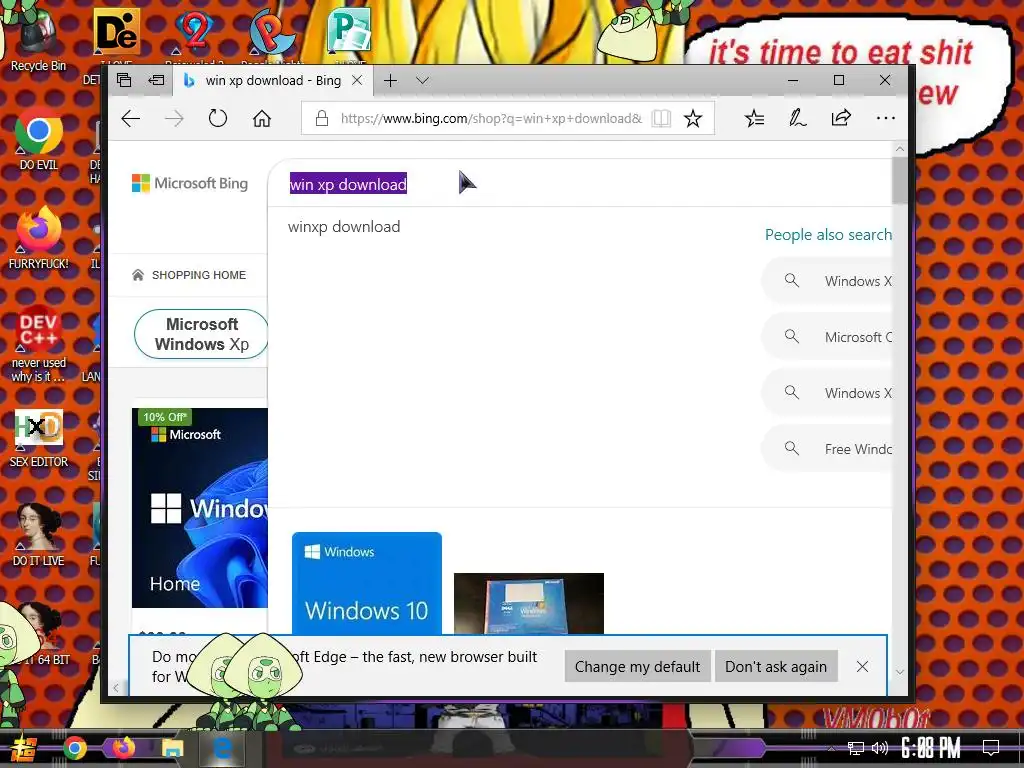Open the Action Center notifications icon
Screen dimensions: 1024x768
[x=991, y=748]
